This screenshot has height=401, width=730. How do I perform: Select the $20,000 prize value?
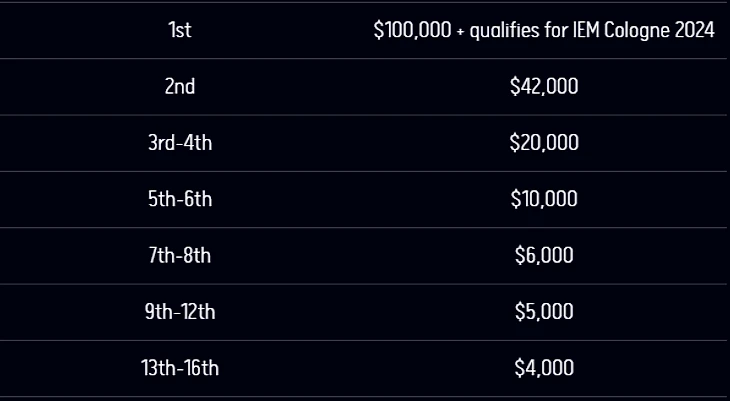pos(544,143)
